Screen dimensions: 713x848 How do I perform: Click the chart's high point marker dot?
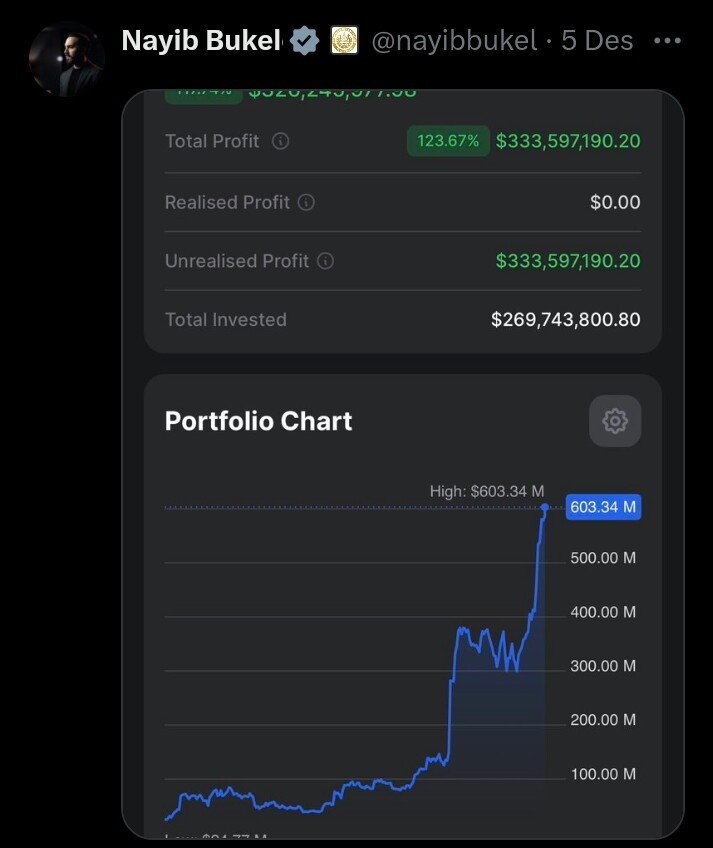point(545,507)
